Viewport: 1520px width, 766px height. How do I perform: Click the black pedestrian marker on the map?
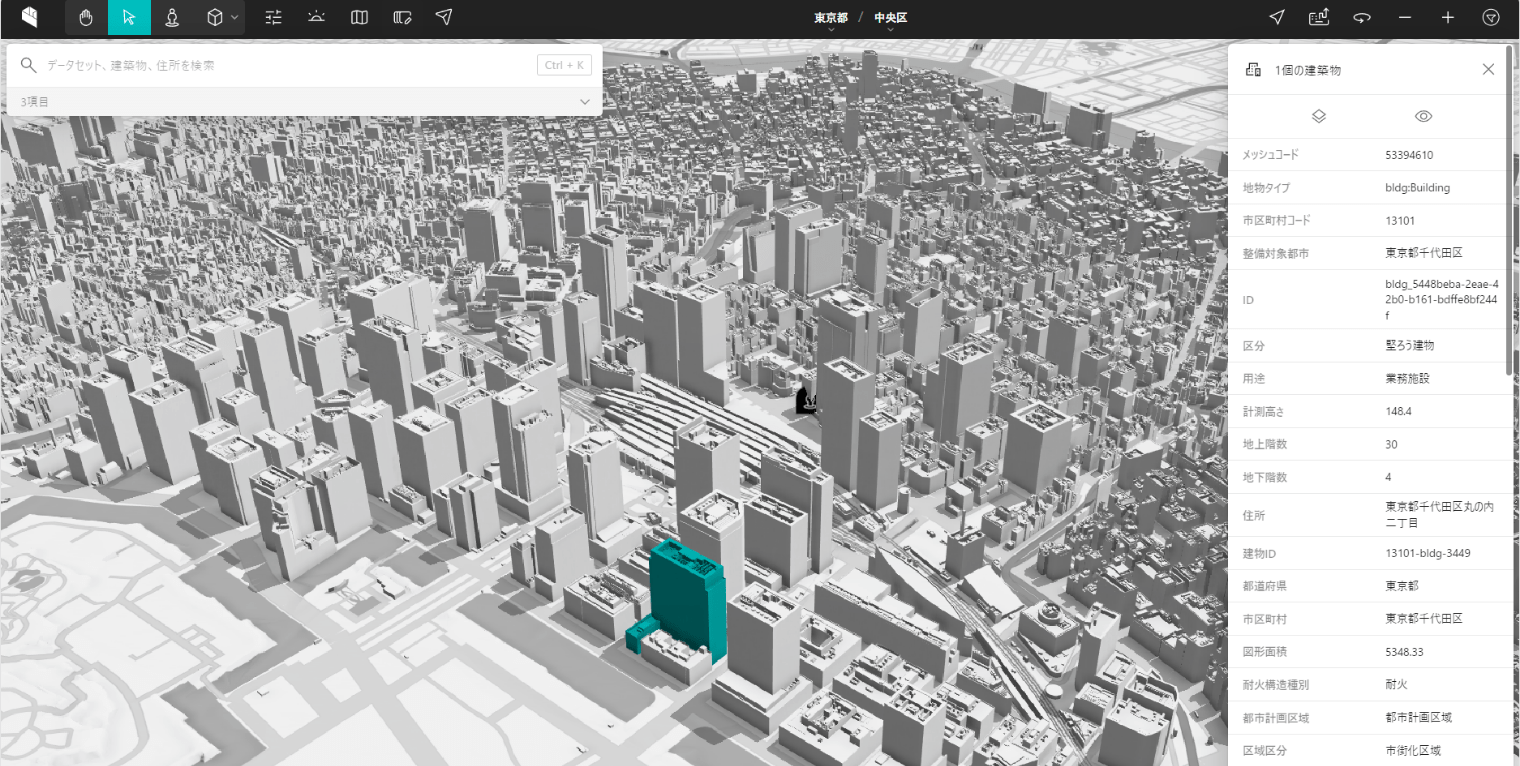pos(808,400)
